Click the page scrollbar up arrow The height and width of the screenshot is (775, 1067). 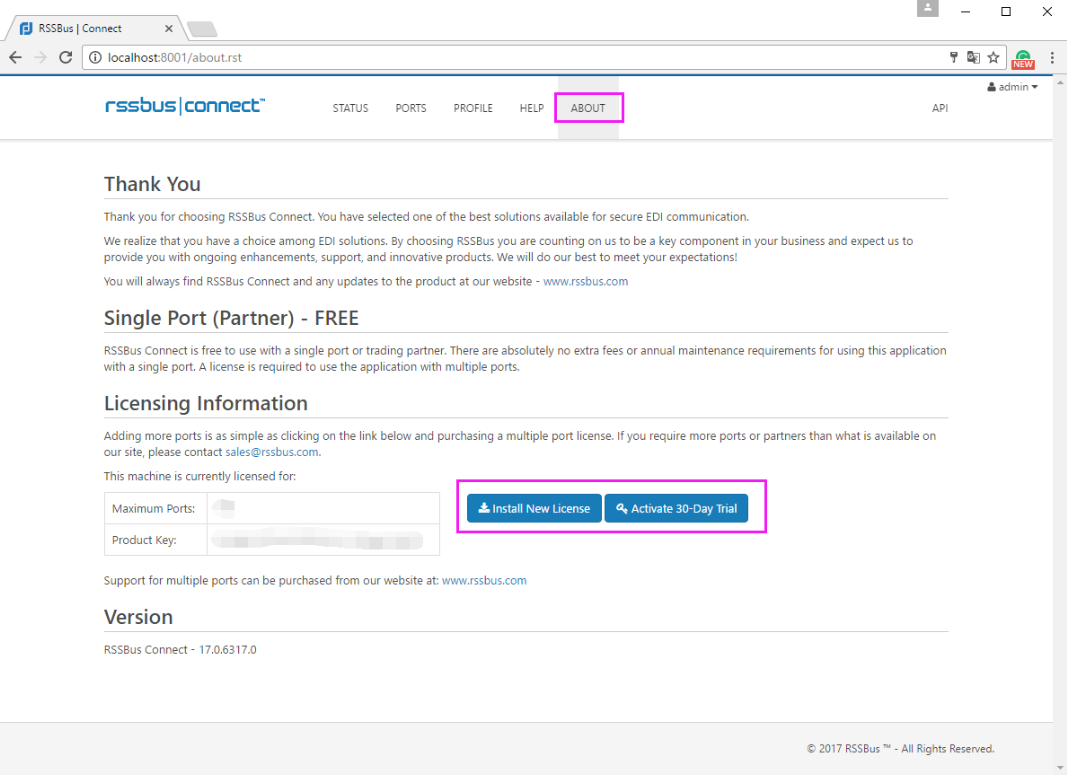pyautogui.click(x=1060, y=83)
